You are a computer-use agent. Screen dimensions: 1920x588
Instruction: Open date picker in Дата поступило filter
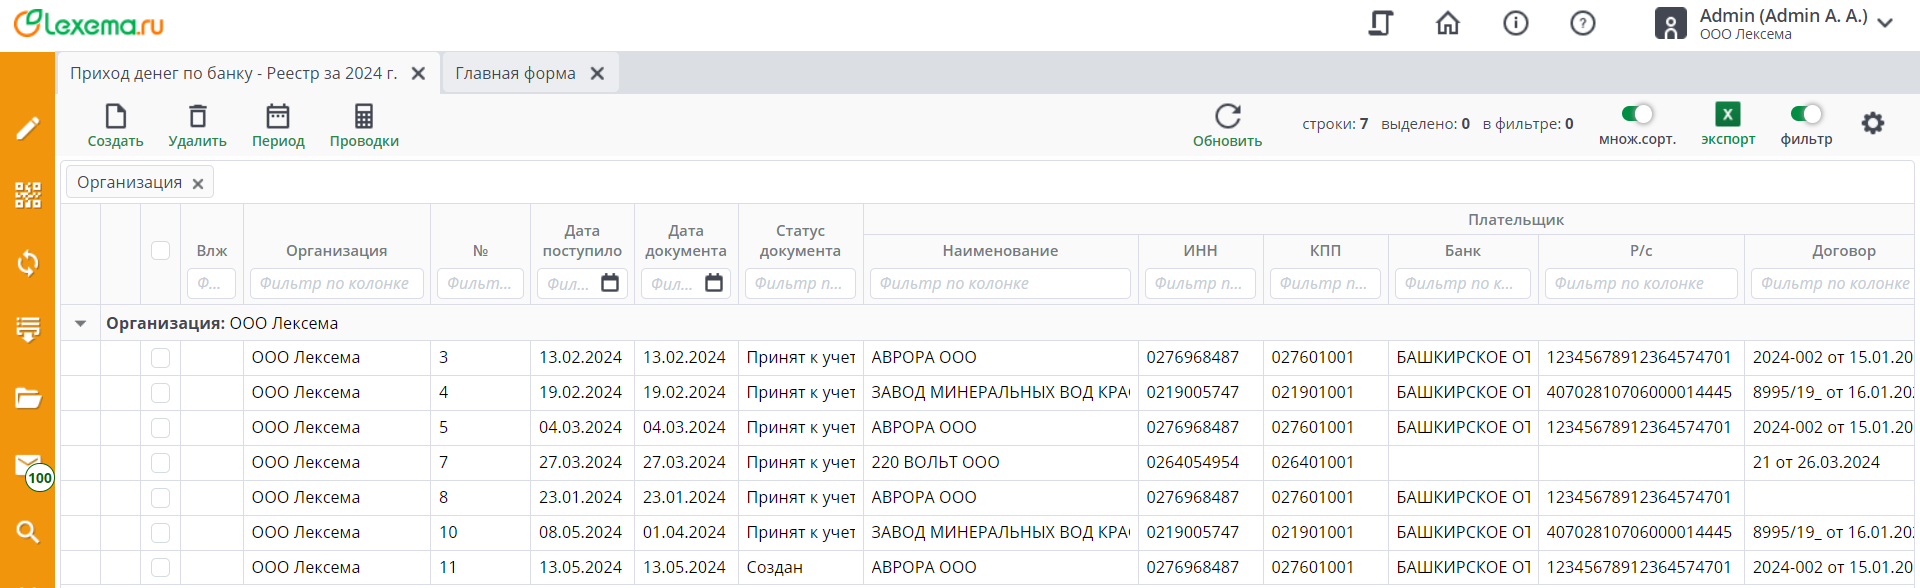610,284
